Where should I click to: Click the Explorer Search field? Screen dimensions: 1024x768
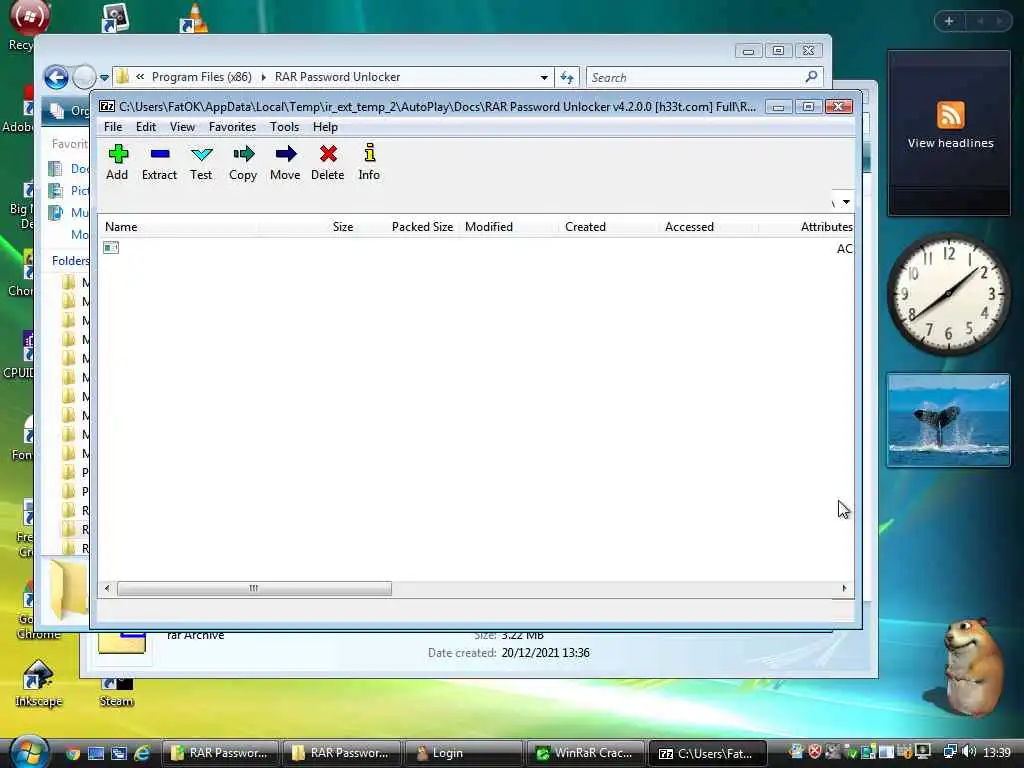click(695, 78)
